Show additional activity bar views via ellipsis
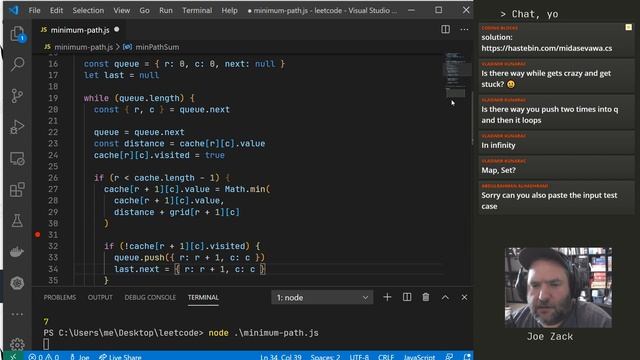 (17, 314)
